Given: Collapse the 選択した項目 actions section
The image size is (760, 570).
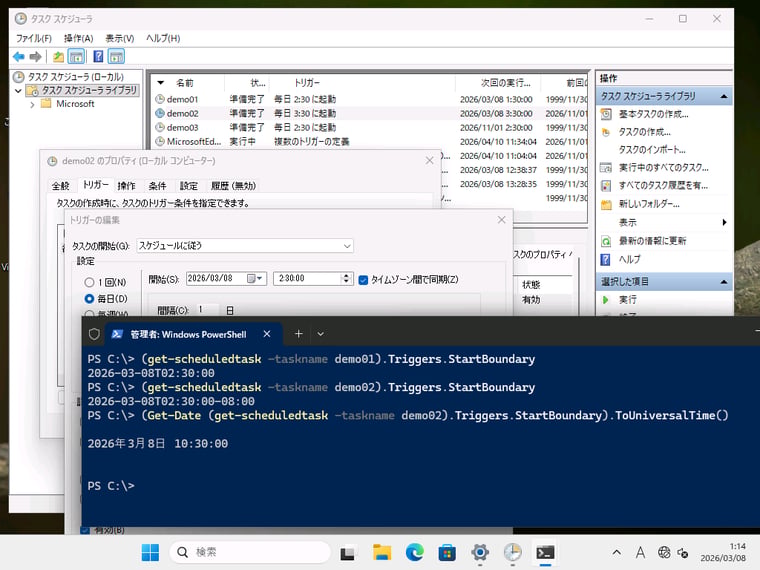Looking at the screenshot, I should pos(724,282).
